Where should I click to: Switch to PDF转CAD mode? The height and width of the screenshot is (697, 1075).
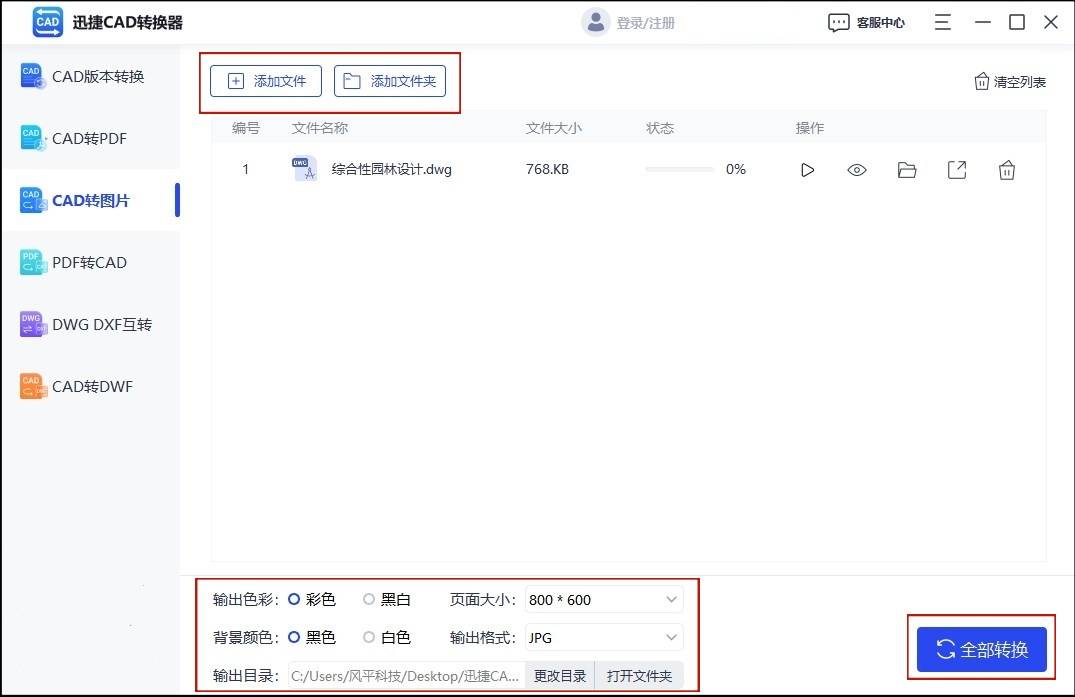90,262
